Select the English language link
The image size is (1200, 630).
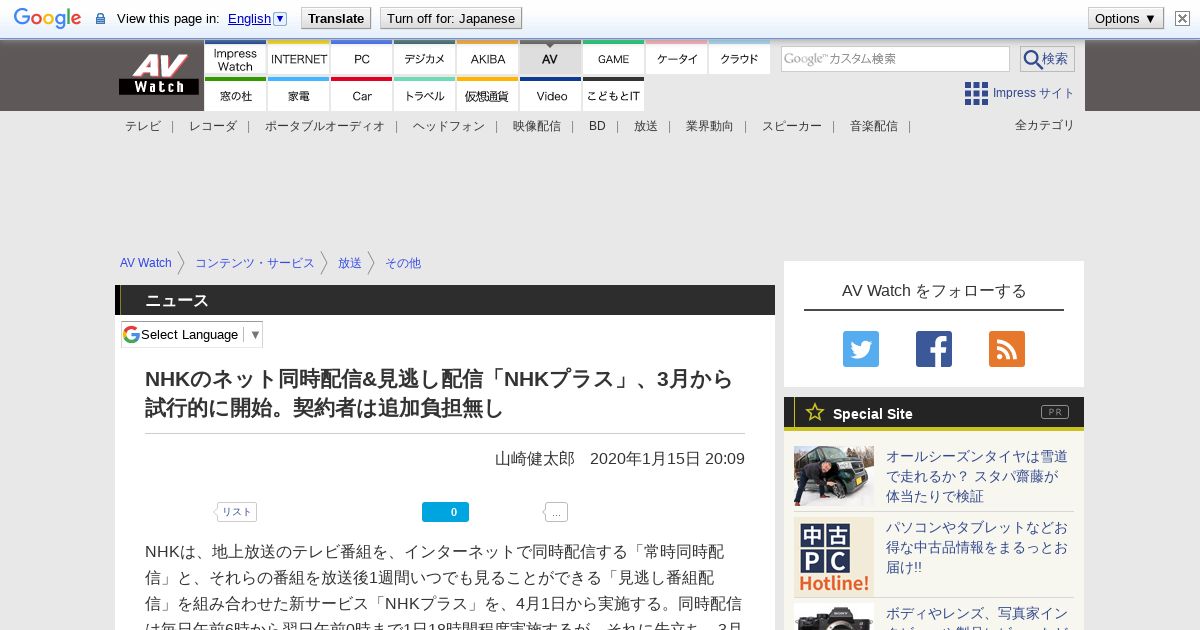click(x=249, y=18)
